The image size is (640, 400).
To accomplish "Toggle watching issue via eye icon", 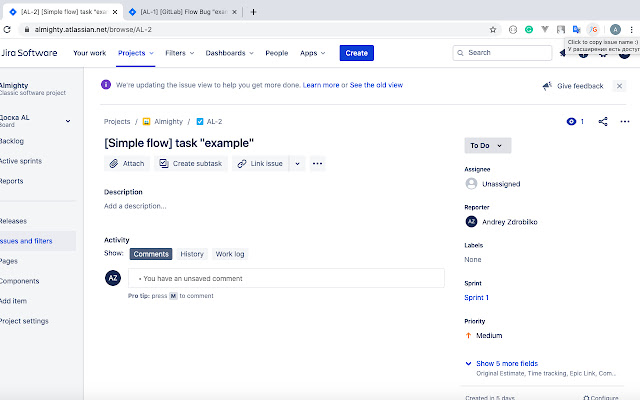I will [x=571, y=121].
